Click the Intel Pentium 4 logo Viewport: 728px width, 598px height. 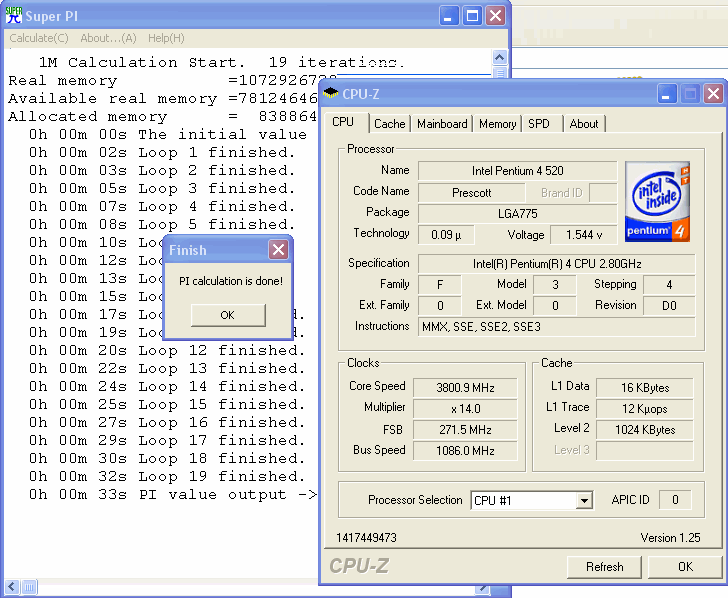coord(657,202)
